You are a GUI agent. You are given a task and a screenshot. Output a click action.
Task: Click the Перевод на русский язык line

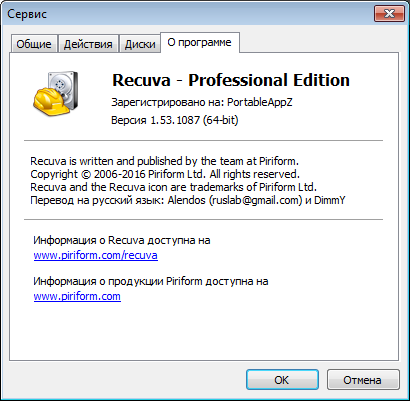pos(188,200)
